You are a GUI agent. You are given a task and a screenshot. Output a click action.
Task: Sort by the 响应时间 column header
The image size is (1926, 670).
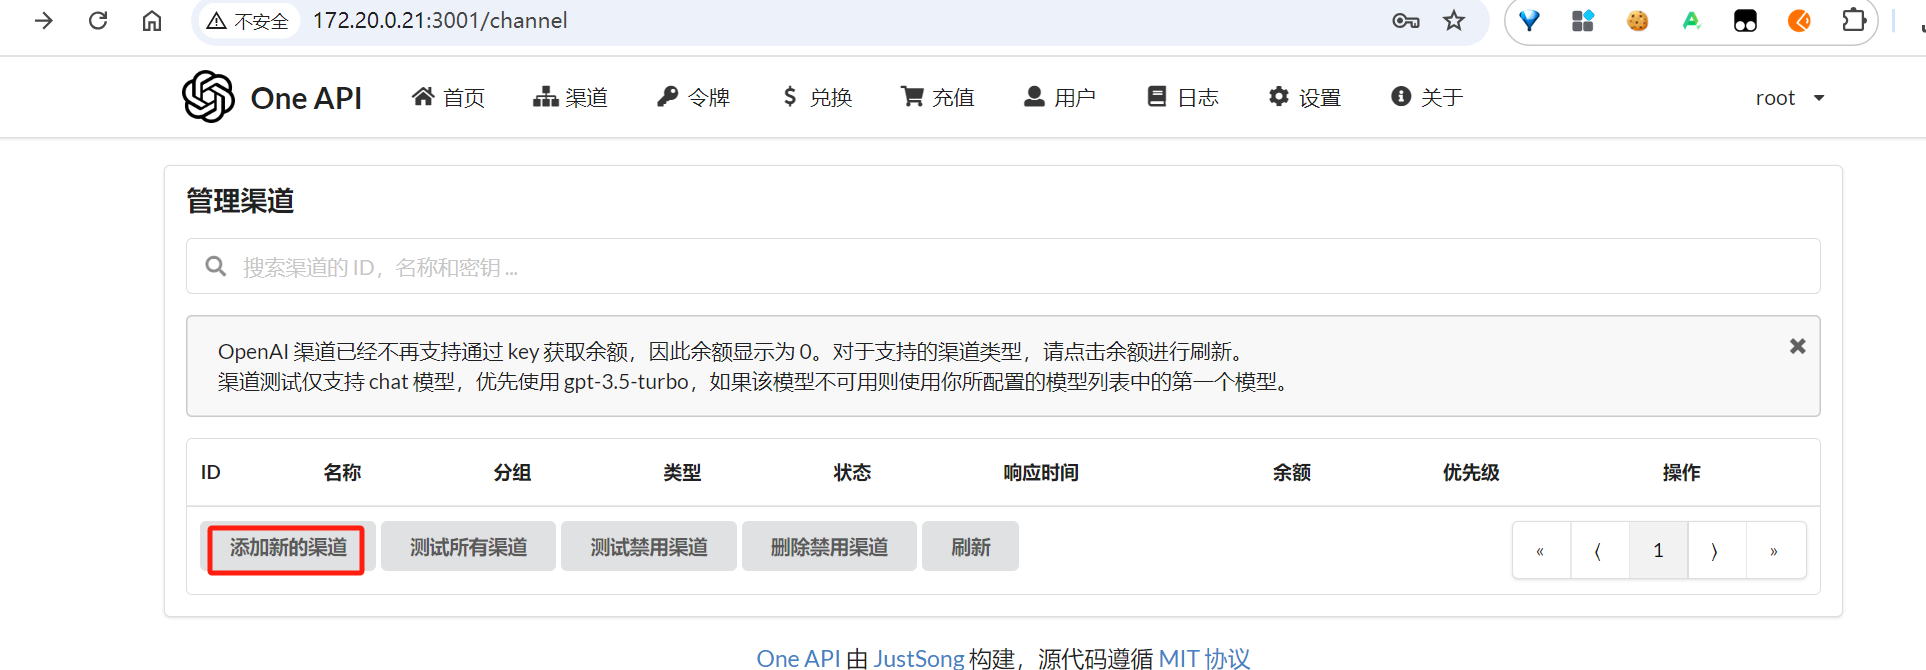pyautogui.click(x=1041, y=472)
